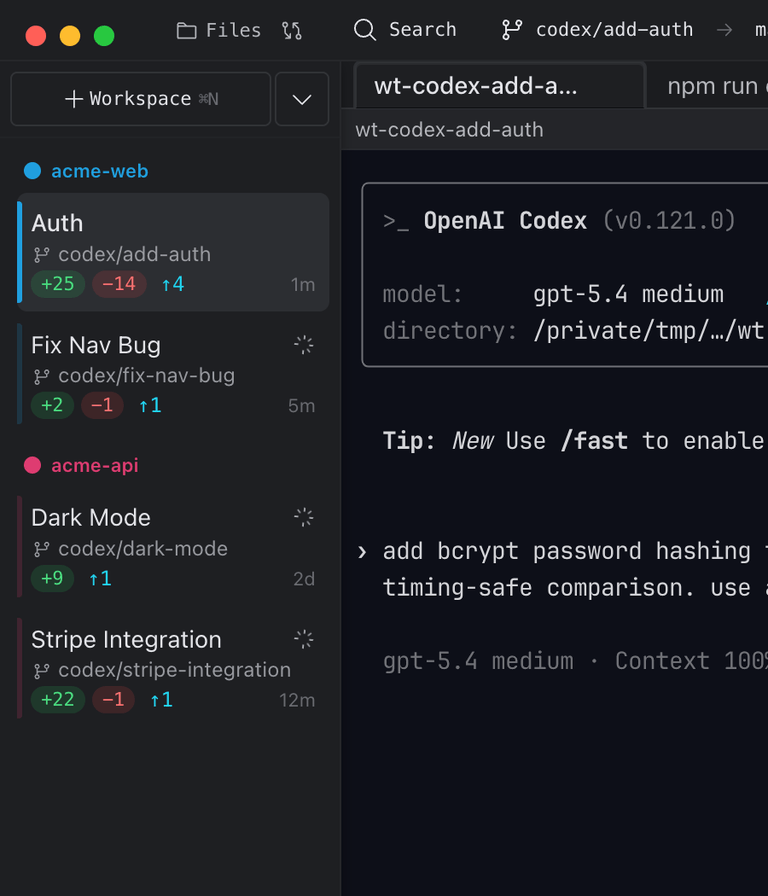Click the pink acme-api color dot

point(33,465)
